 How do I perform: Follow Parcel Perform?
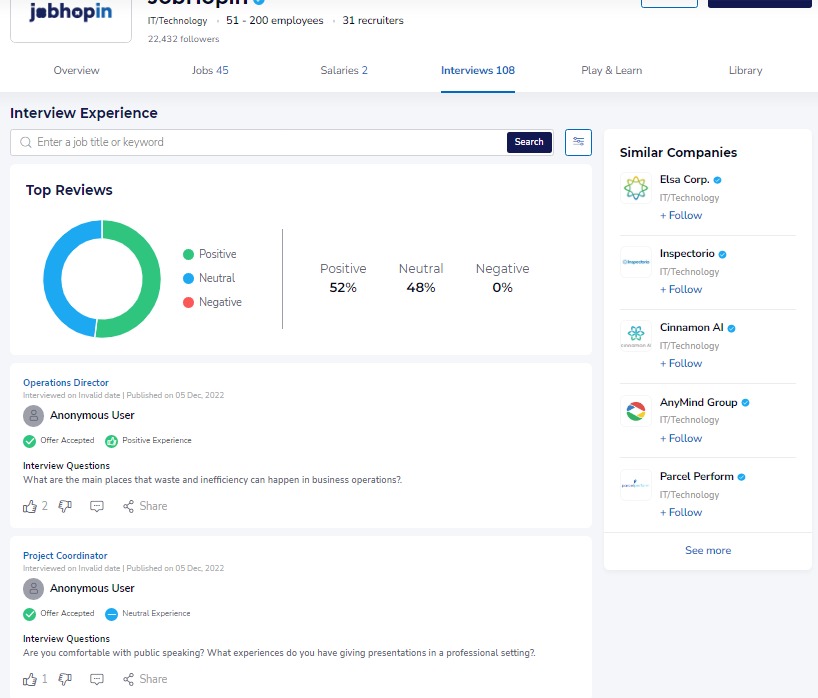click(681, 513)
